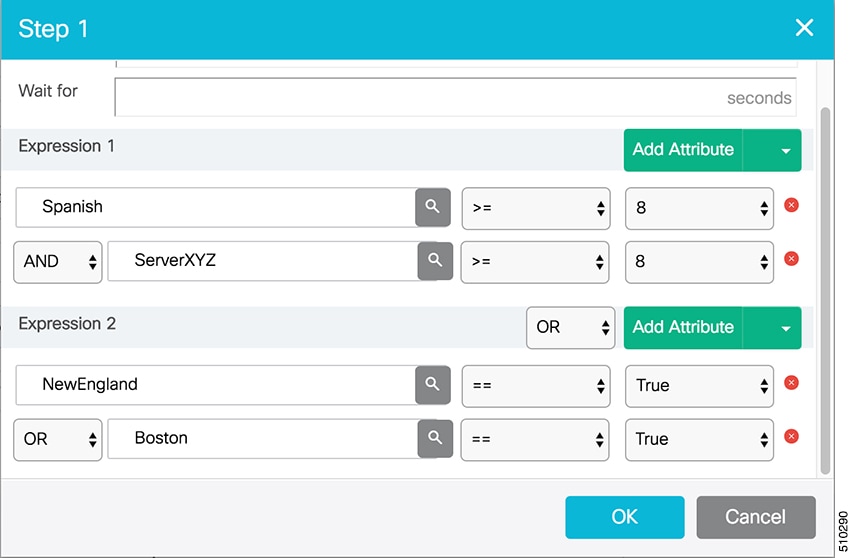Click the Wait for seconds field
The width and height of the screenshot is (850, 558).
(455, 97)
